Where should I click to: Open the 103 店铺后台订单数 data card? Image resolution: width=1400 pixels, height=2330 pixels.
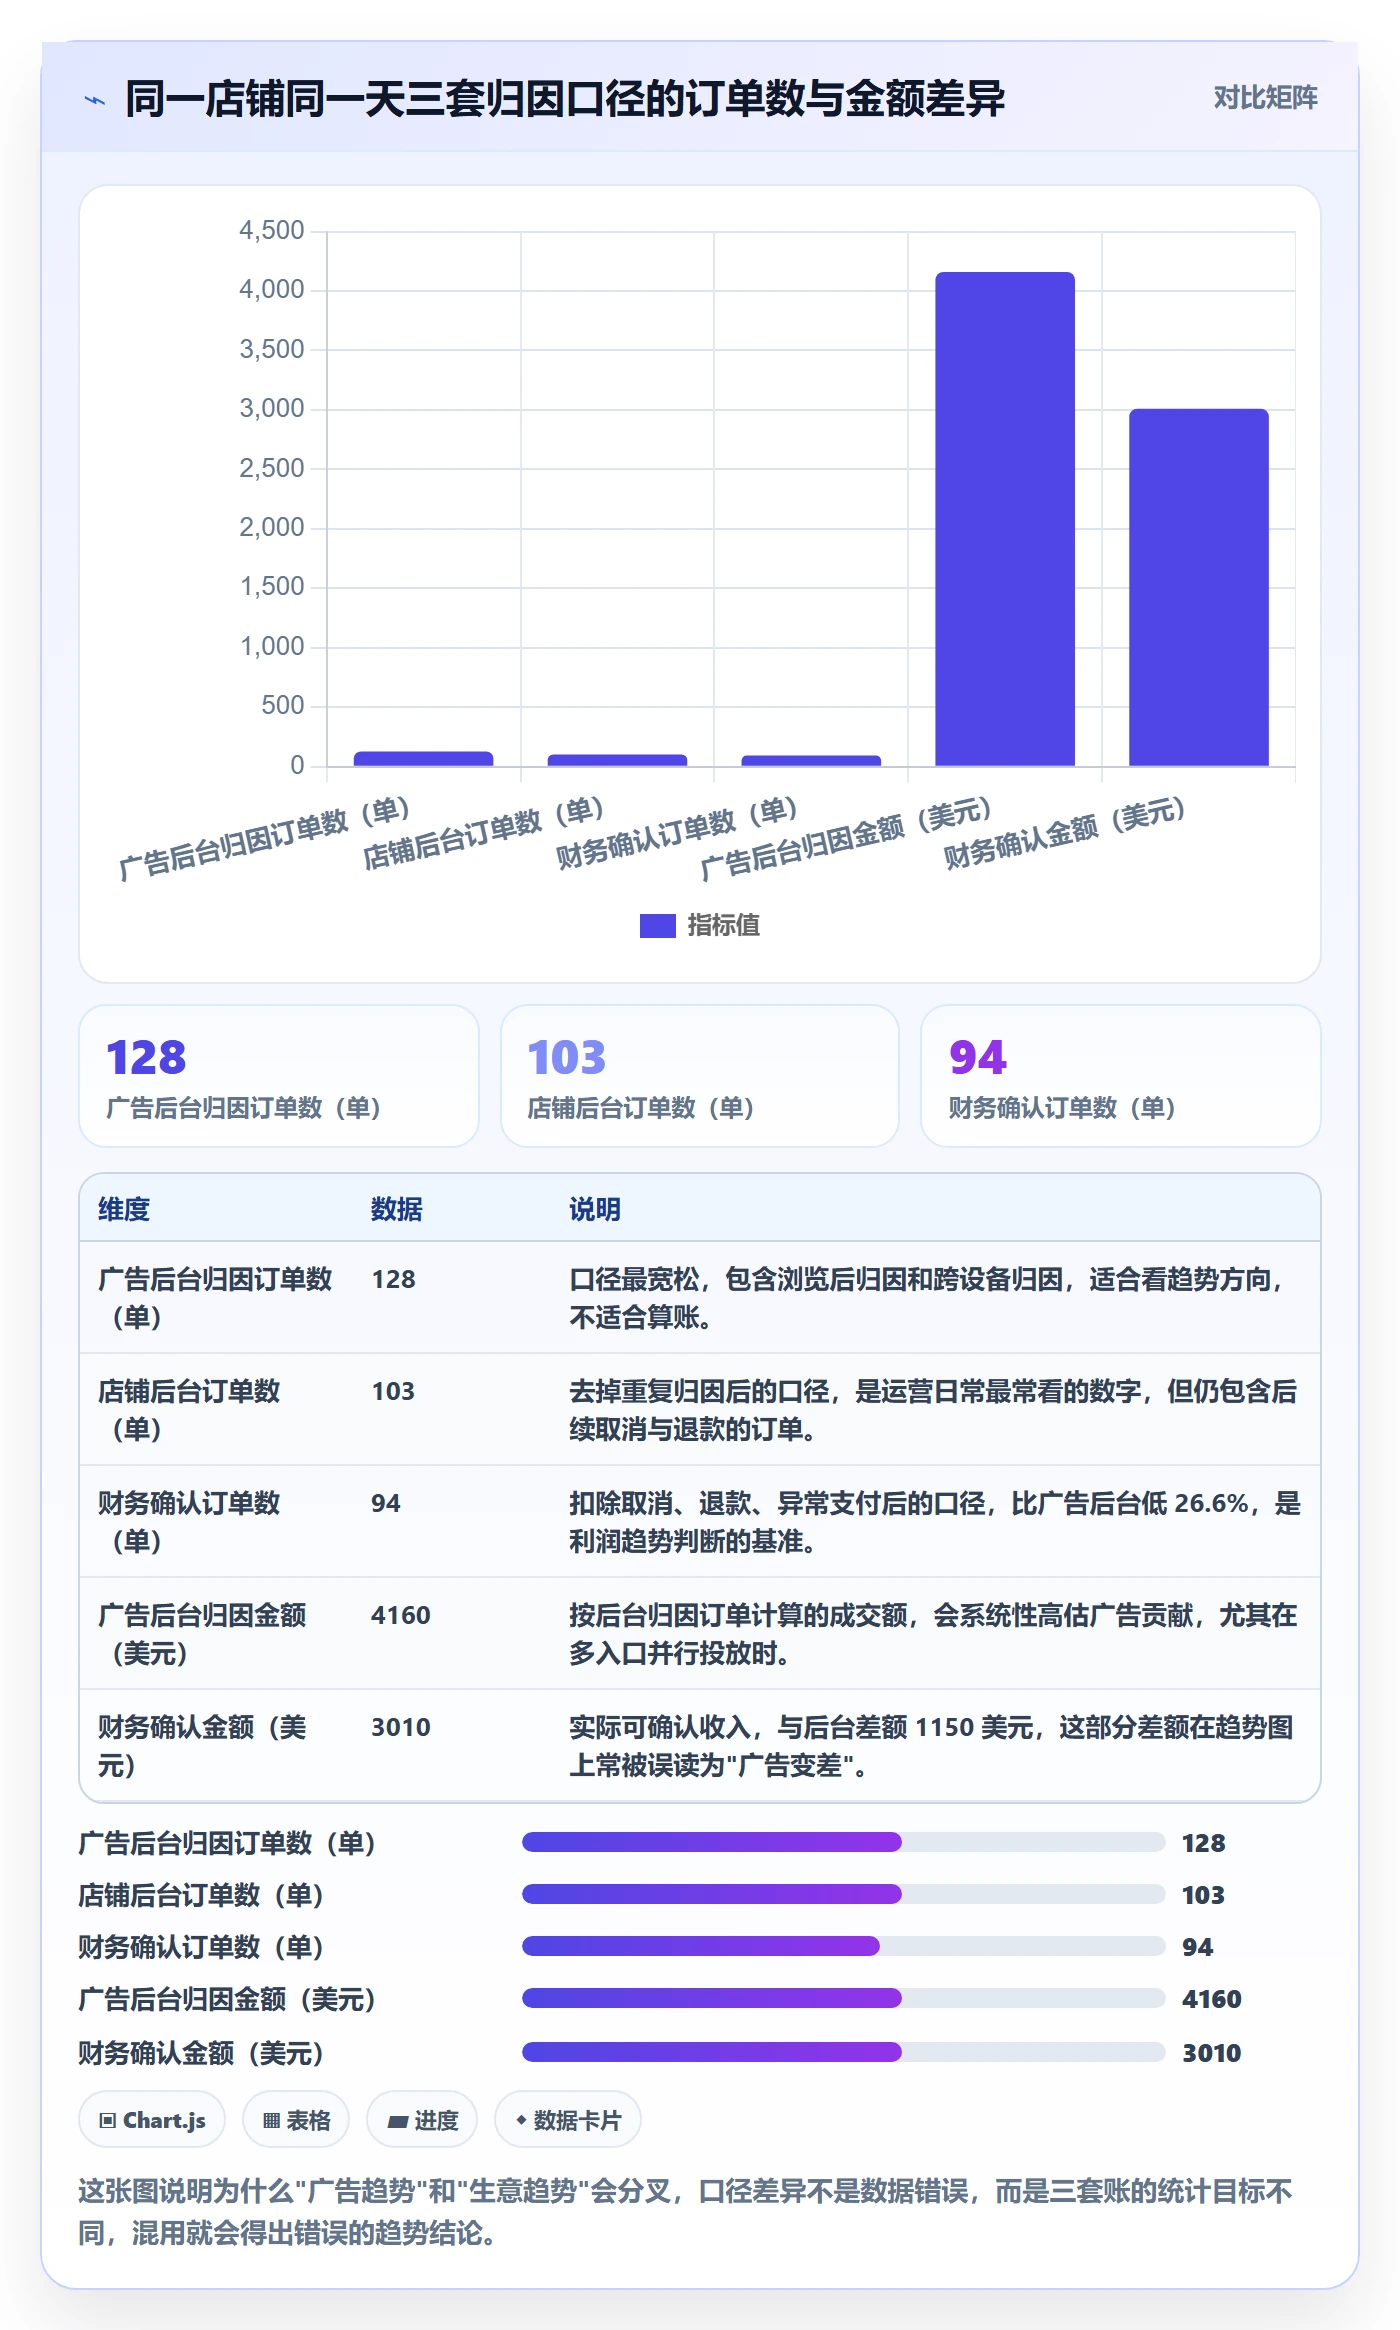click(x=700, y=1076)
